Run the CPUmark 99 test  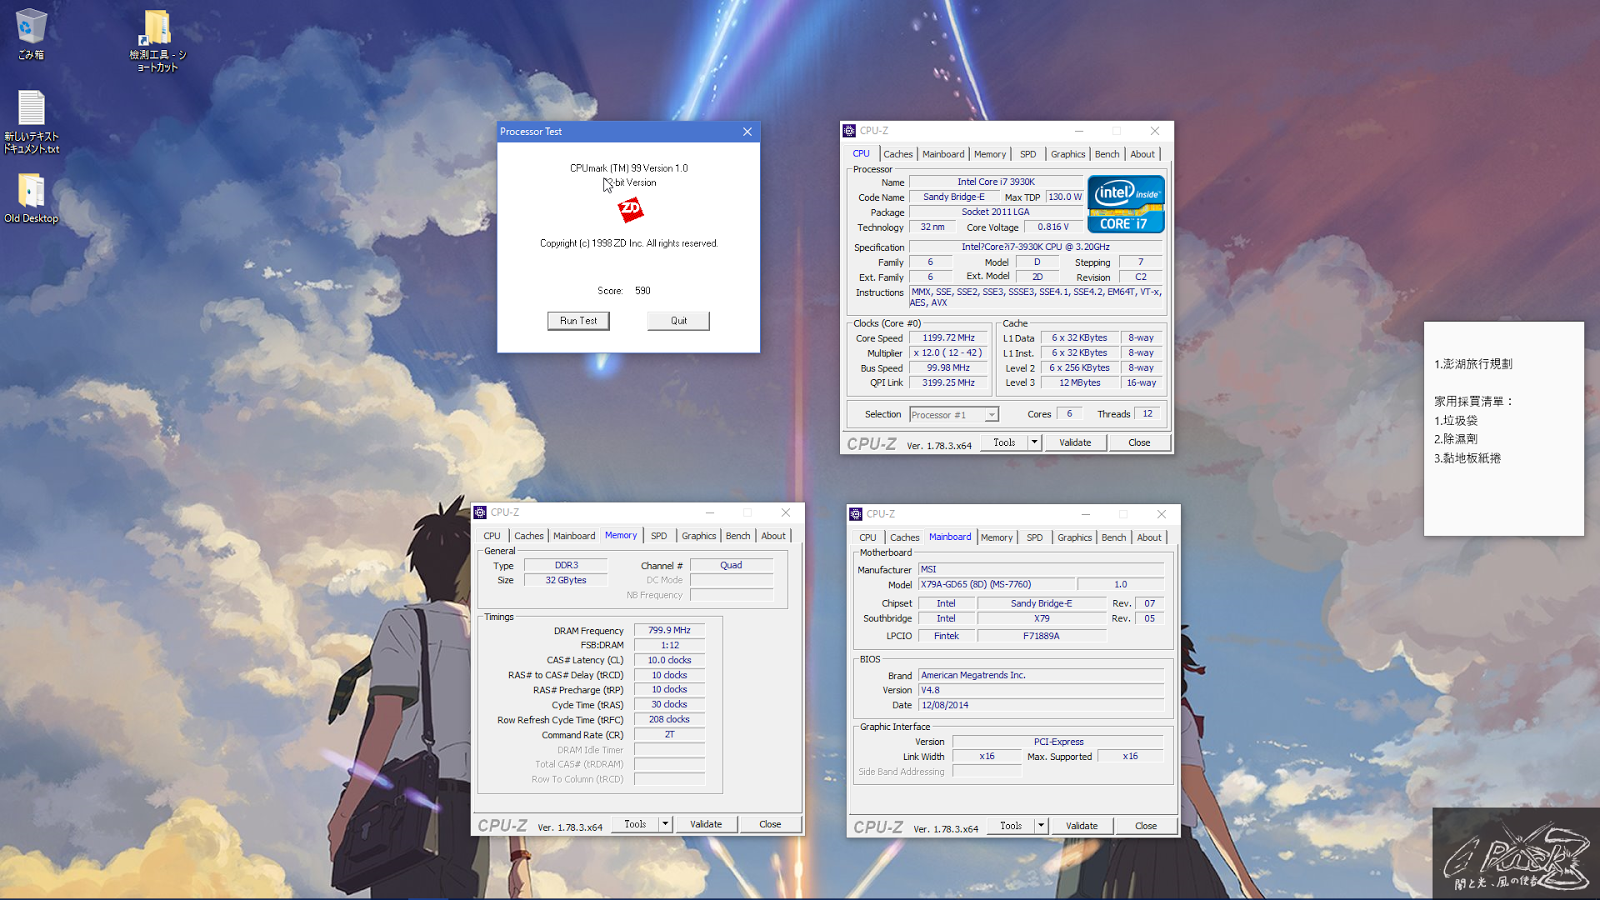(578, 321)
